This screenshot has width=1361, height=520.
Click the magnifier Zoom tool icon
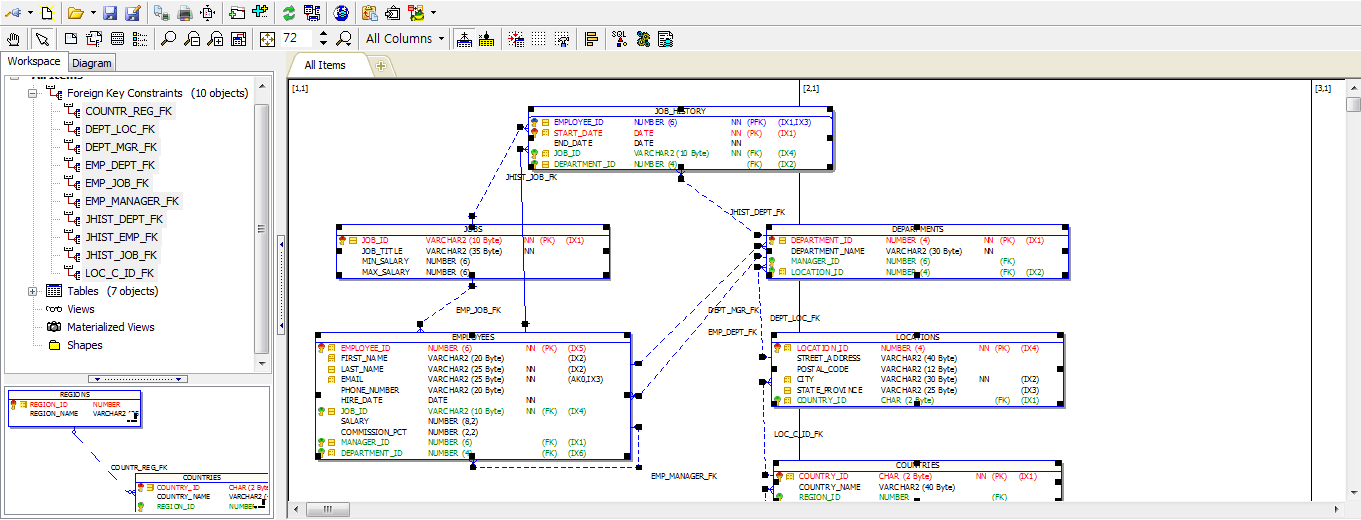[168, 39]
